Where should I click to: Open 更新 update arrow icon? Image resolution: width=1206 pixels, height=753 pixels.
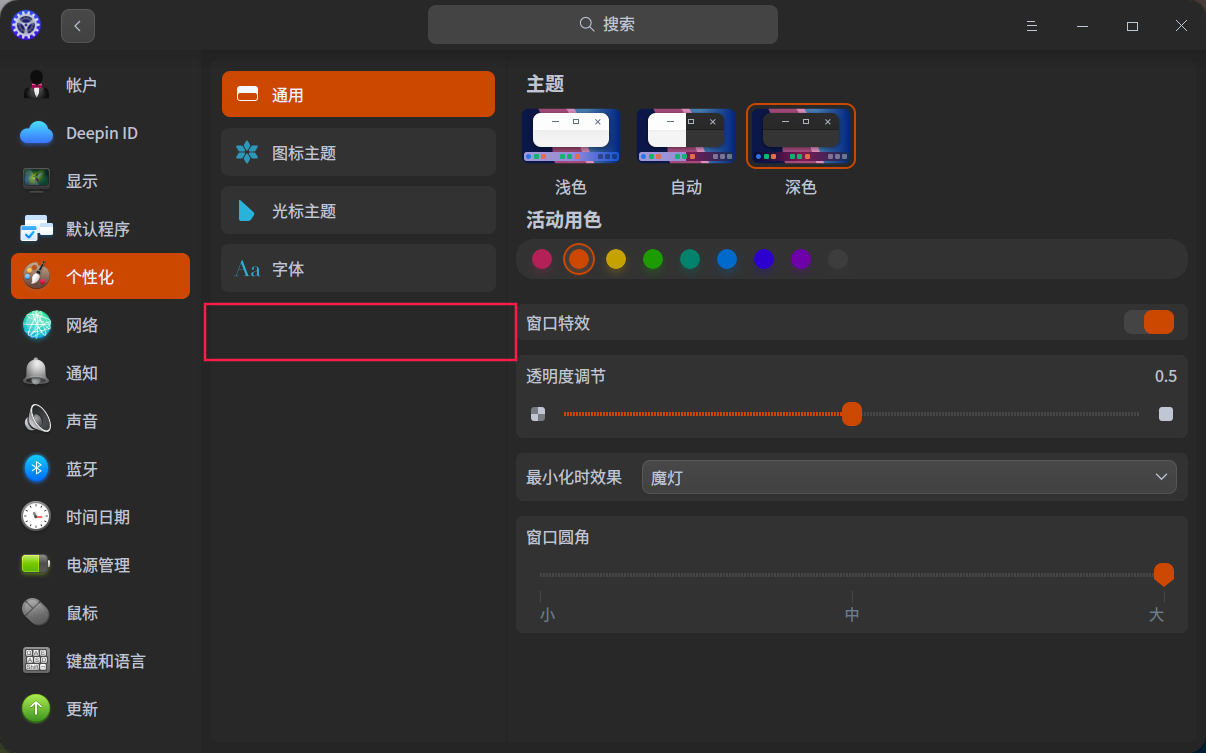click(37, 709)
